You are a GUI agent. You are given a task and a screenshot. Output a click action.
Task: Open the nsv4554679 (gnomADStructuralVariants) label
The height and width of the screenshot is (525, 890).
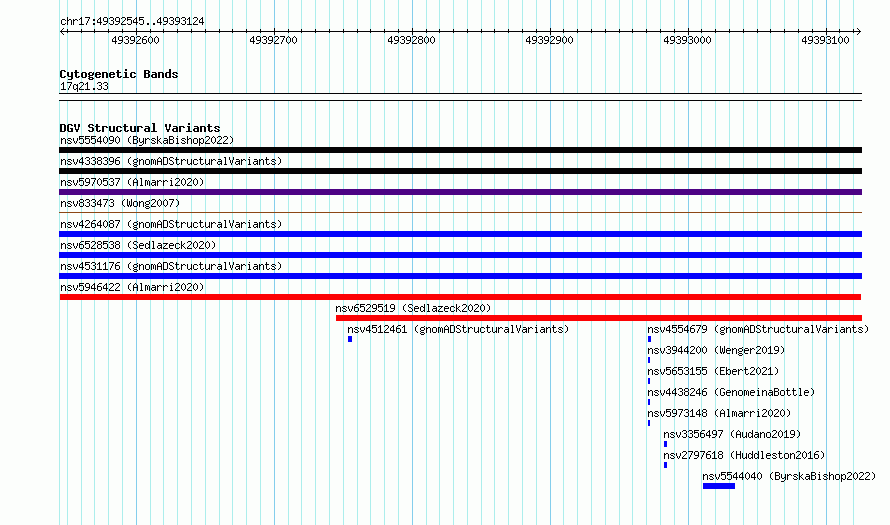pyautogui.click(x=758, y=329)
